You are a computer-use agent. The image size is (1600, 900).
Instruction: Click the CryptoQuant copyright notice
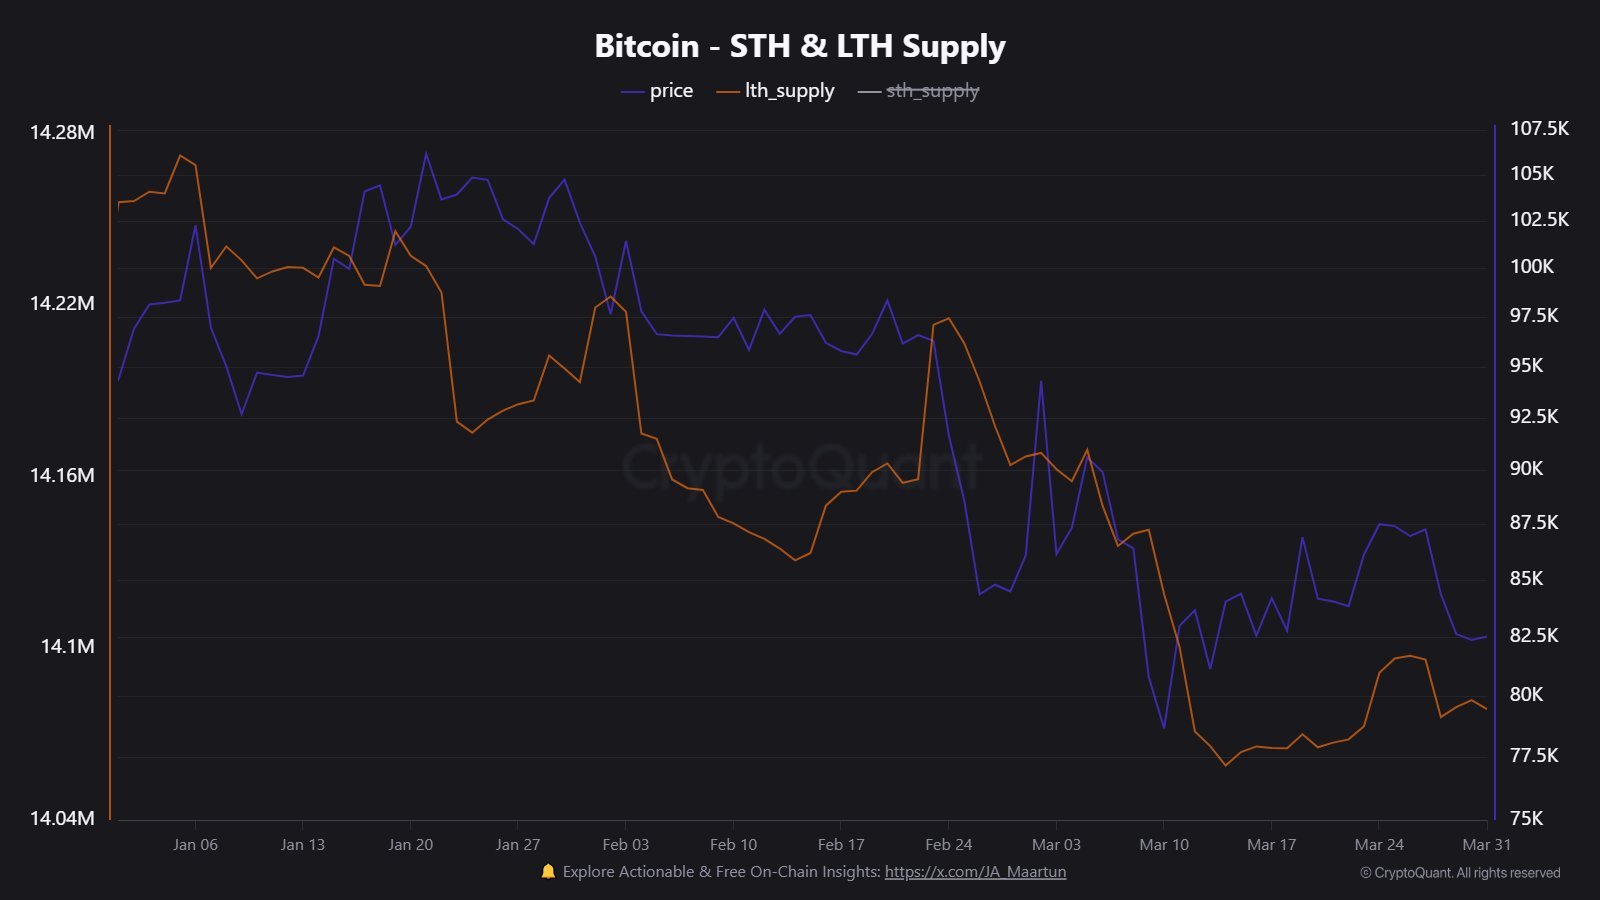pos(1460,873)
